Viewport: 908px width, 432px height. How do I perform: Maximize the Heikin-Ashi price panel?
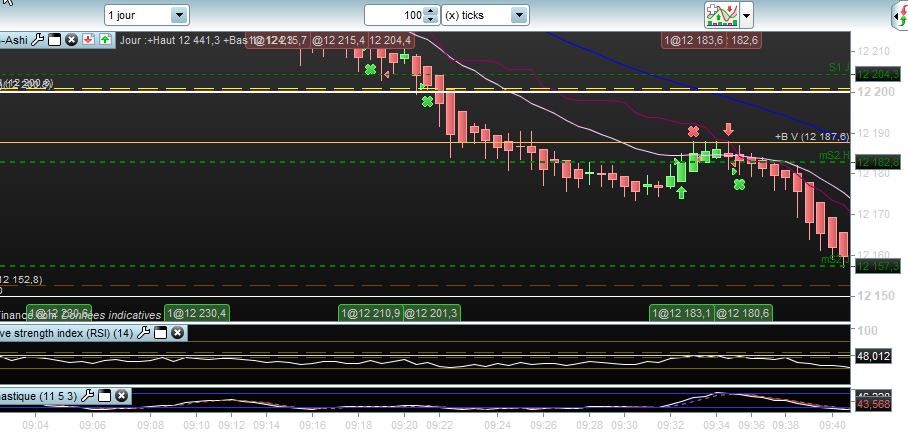(54, 39)
